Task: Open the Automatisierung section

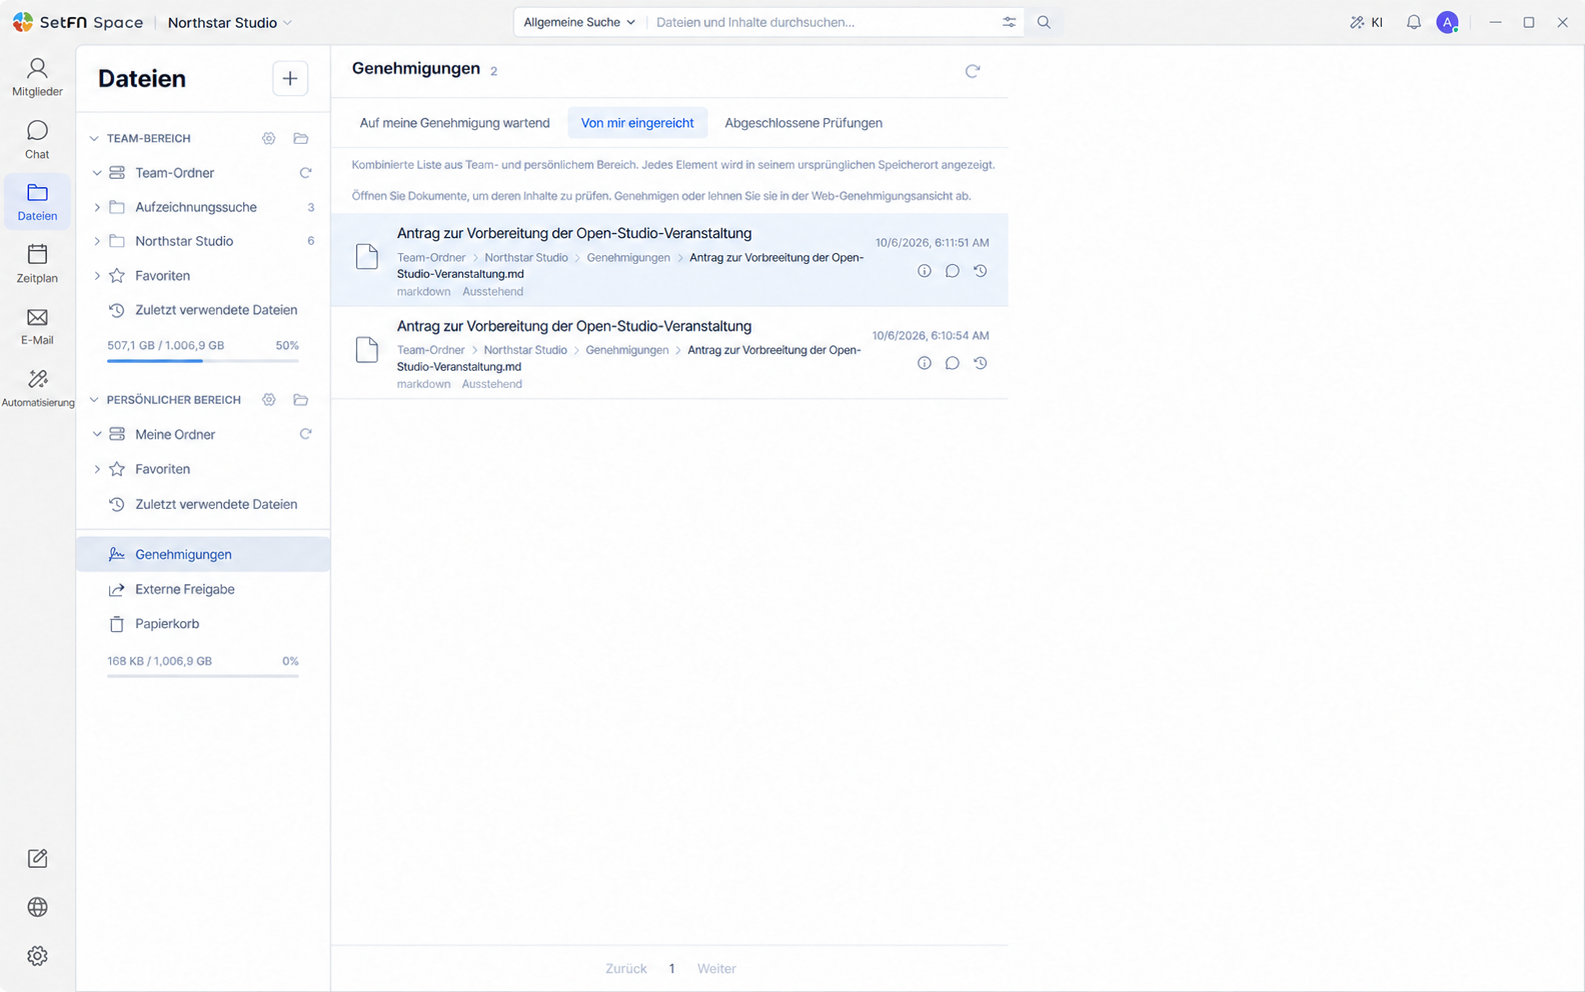Action: click(37, 388)
